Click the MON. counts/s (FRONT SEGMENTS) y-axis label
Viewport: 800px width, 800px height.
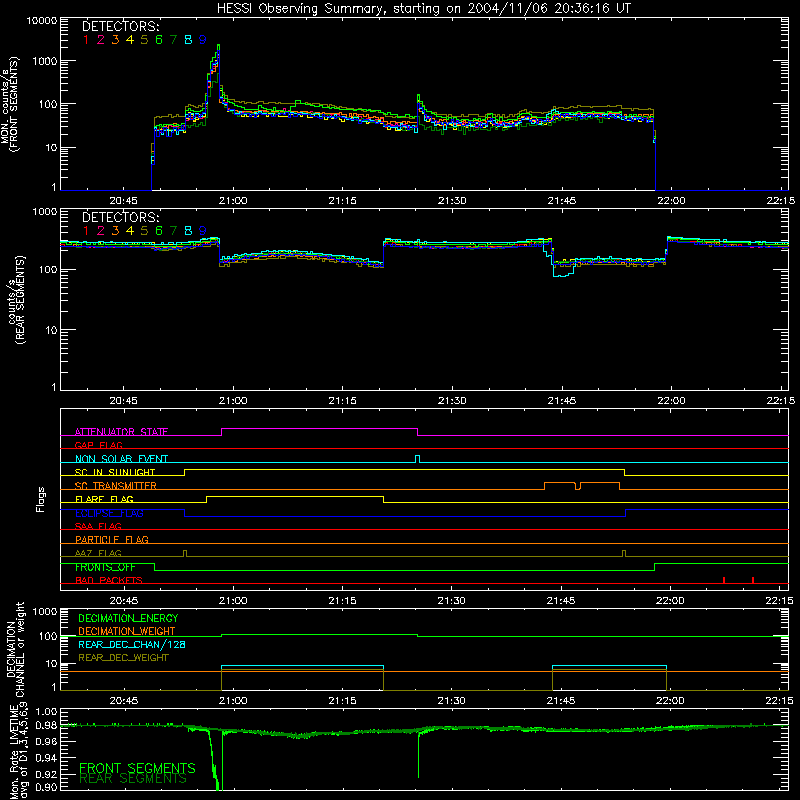pyautogui.click(x=10, y=104)
